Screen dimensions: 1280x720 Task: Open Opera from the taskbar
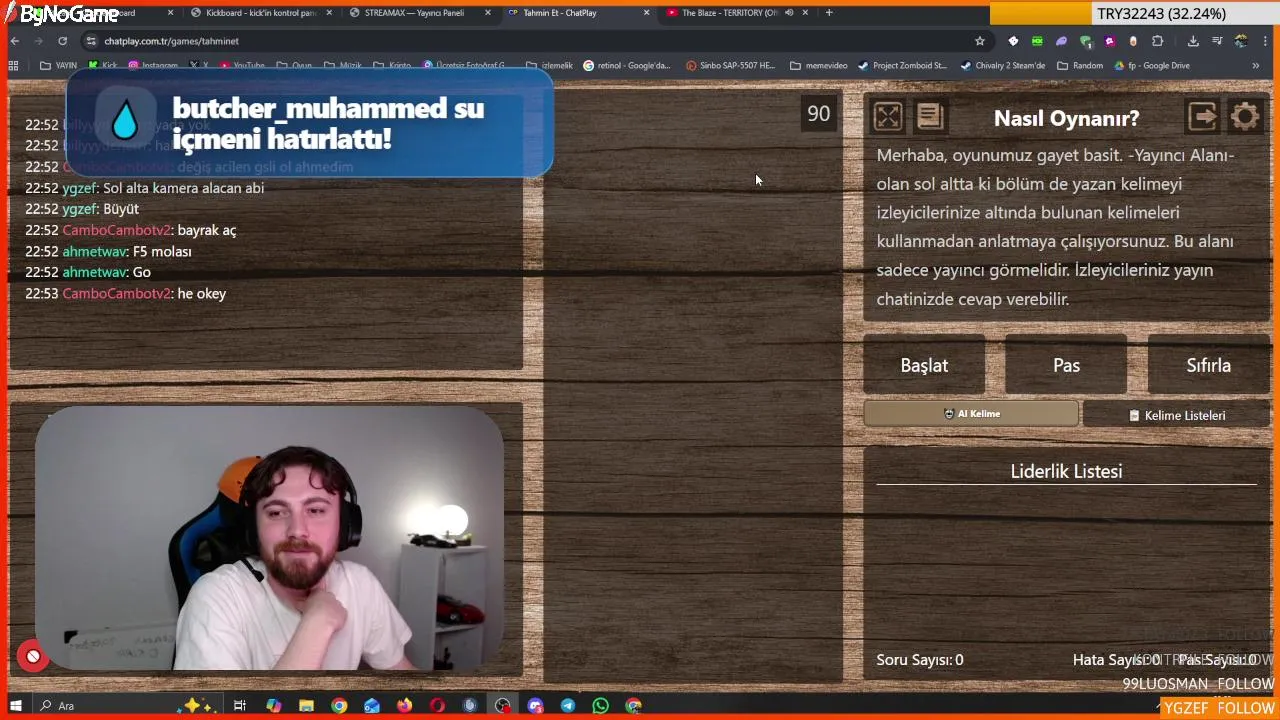[x=437, y=706]
